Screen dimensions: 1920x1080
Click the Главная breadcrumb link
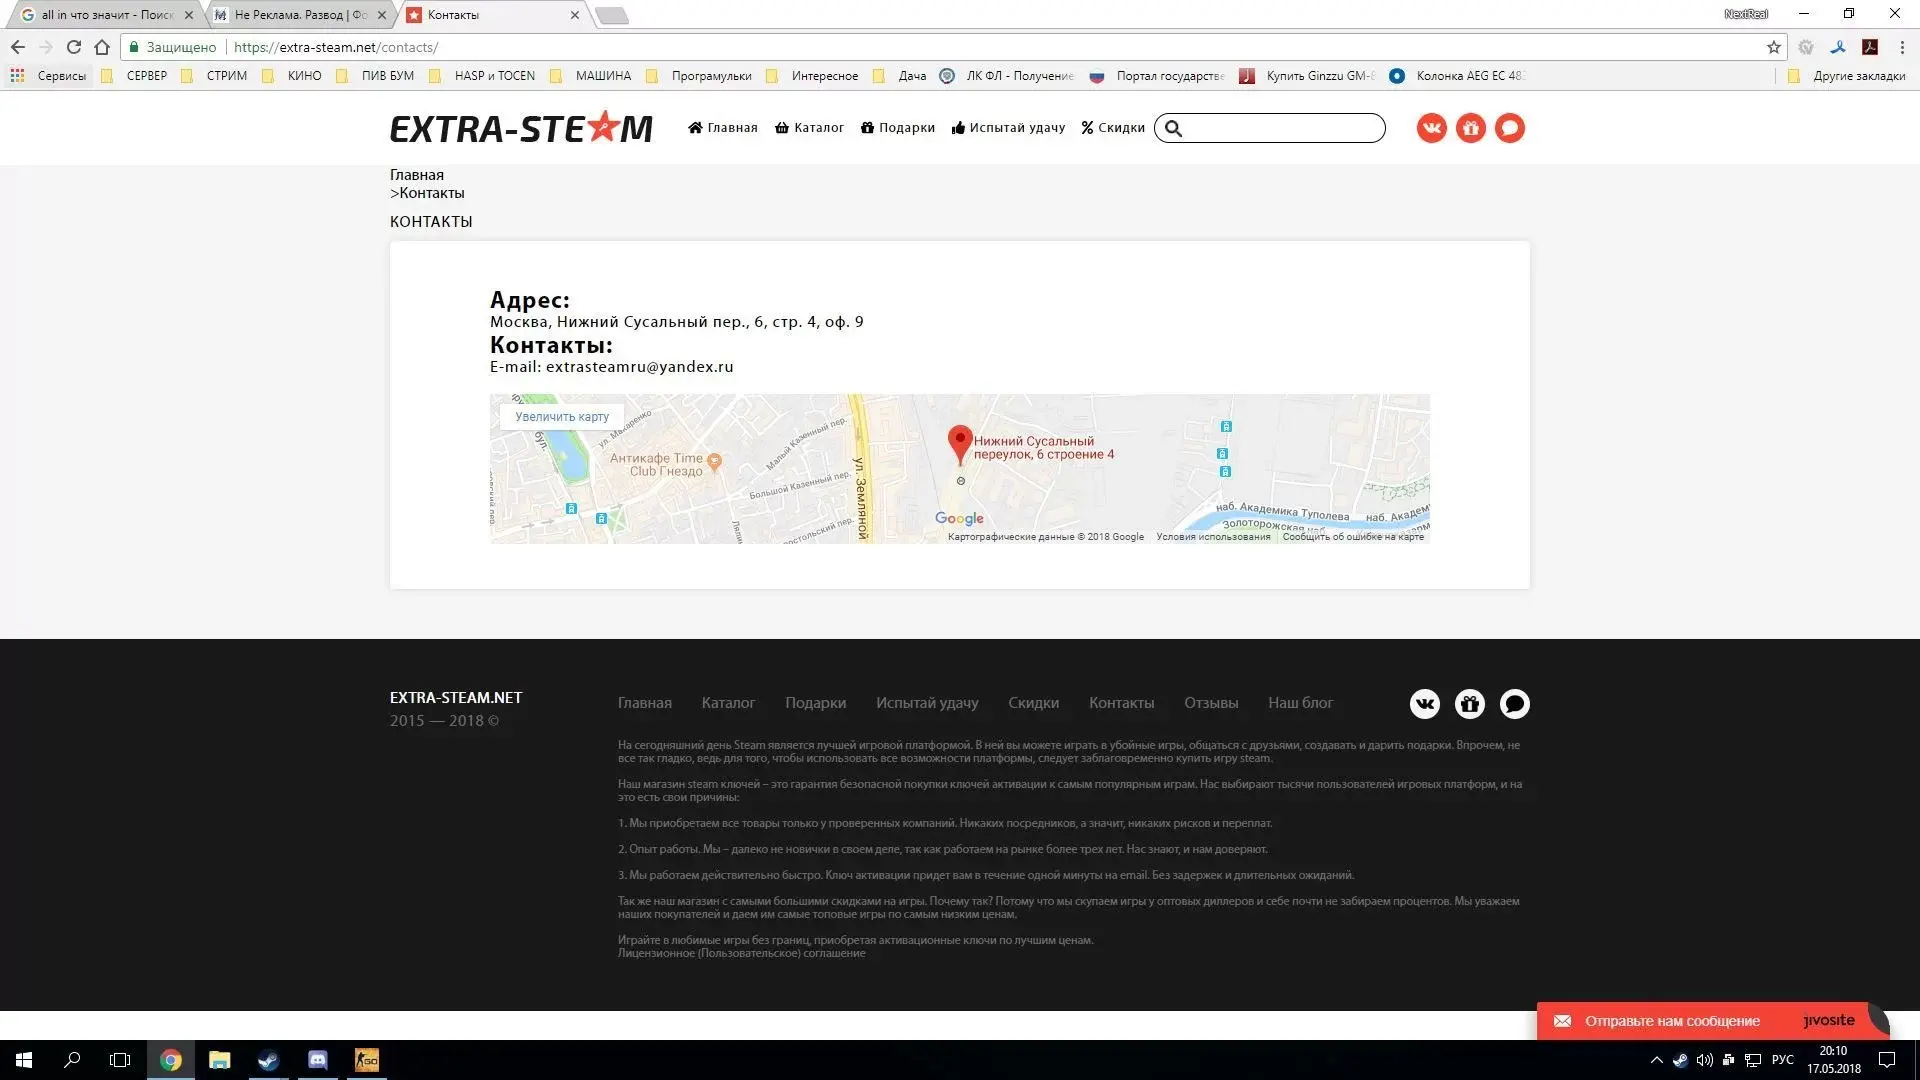pyautogui.click(x=417, y=175)
